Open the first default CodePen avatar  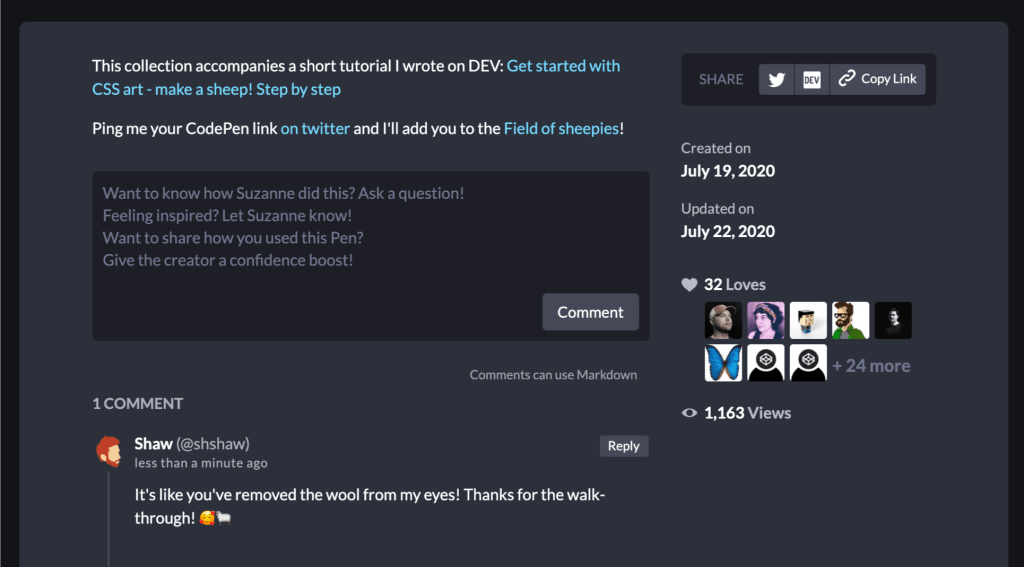tap(765, 363)
